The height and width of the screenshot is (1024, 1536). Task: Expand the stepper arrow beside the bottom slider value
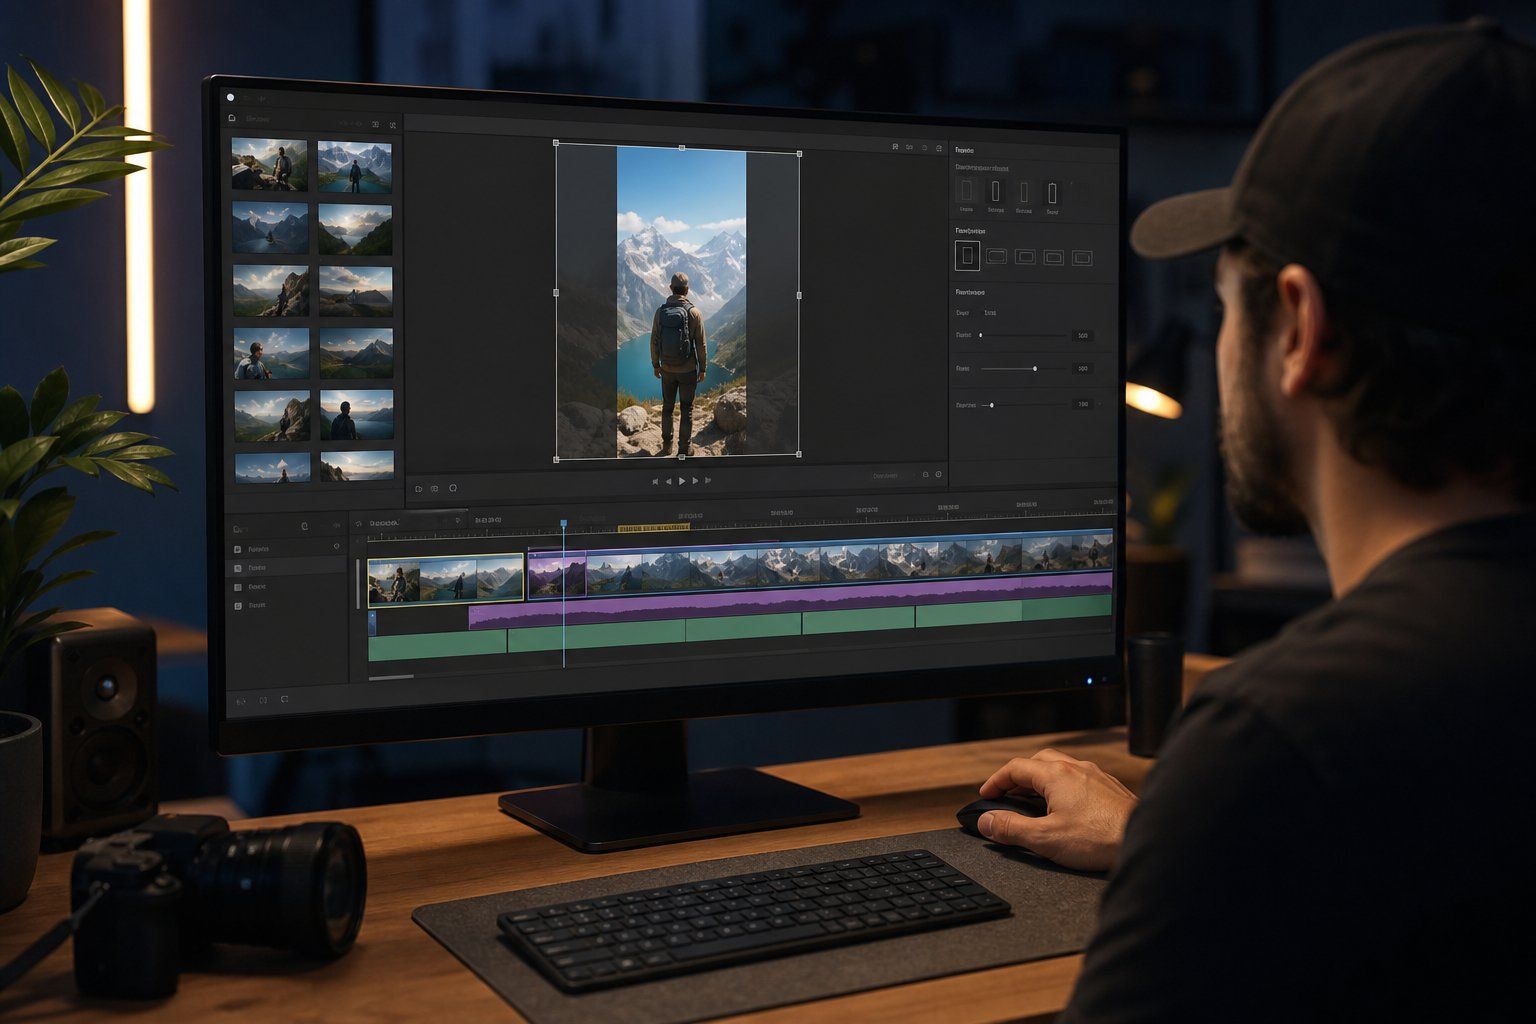1101,404
